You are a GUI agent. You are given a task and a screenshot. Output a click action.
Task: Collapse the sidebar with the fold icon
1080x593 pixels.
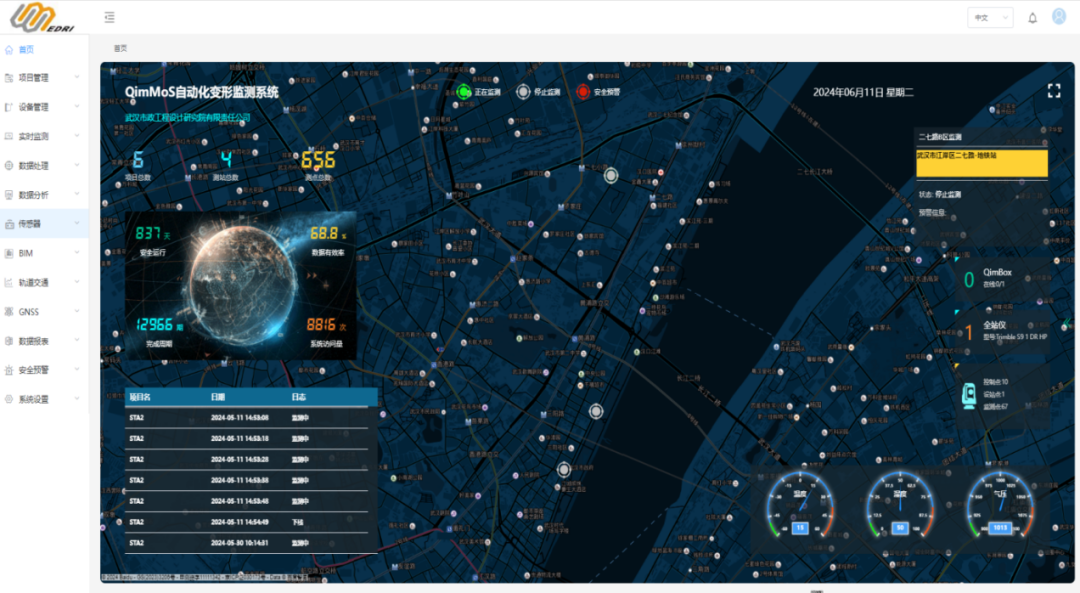point(109,18)
